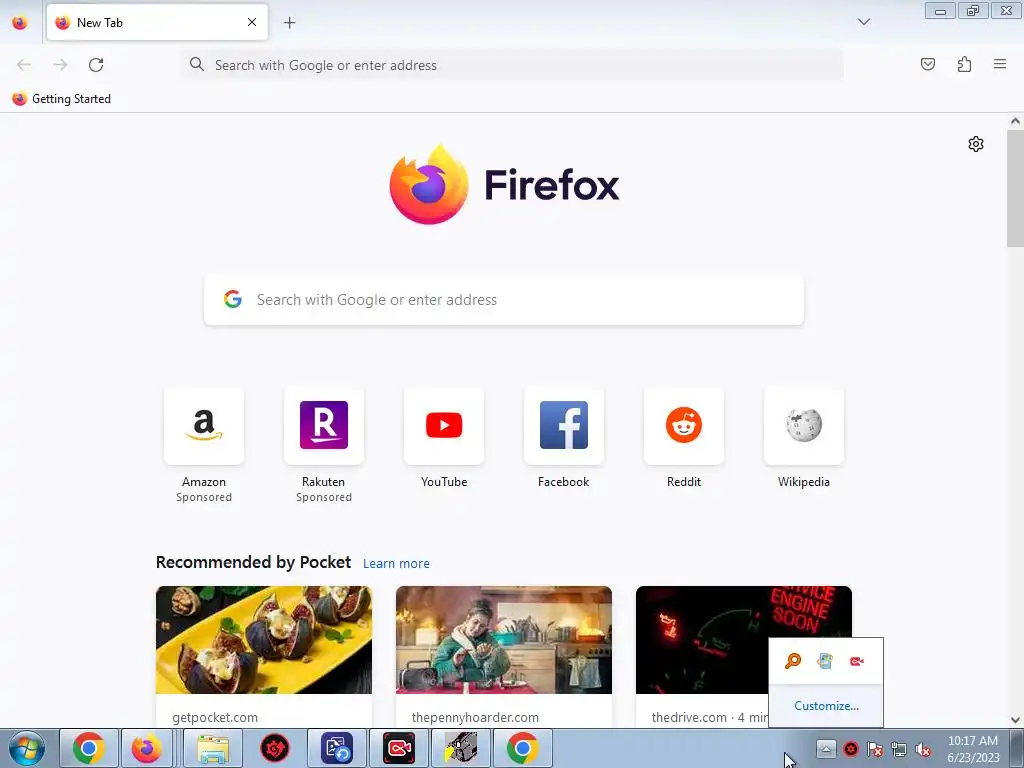Open the thepennyhoarder.com story thumbnail
The image size is (1024, 768).
pyautogui.click(x=504, y=640)
